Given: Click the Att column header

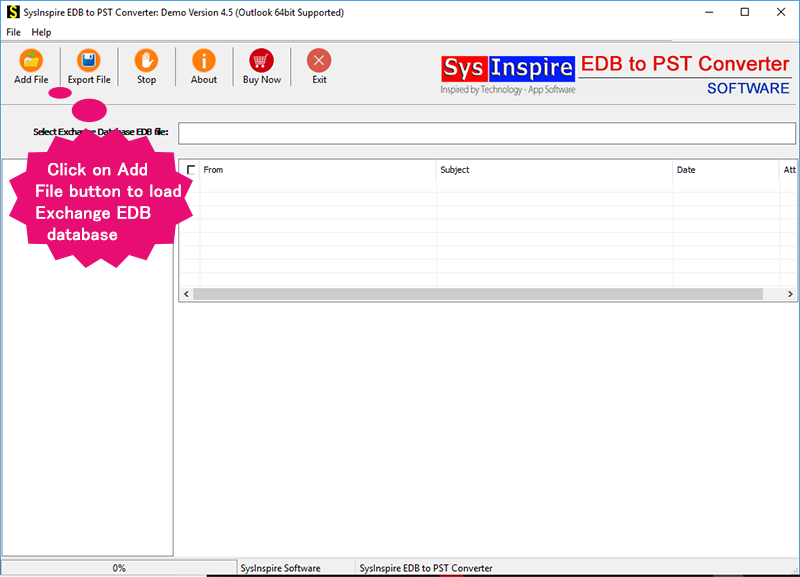Looking at the screenshot, I should point(788,170).
